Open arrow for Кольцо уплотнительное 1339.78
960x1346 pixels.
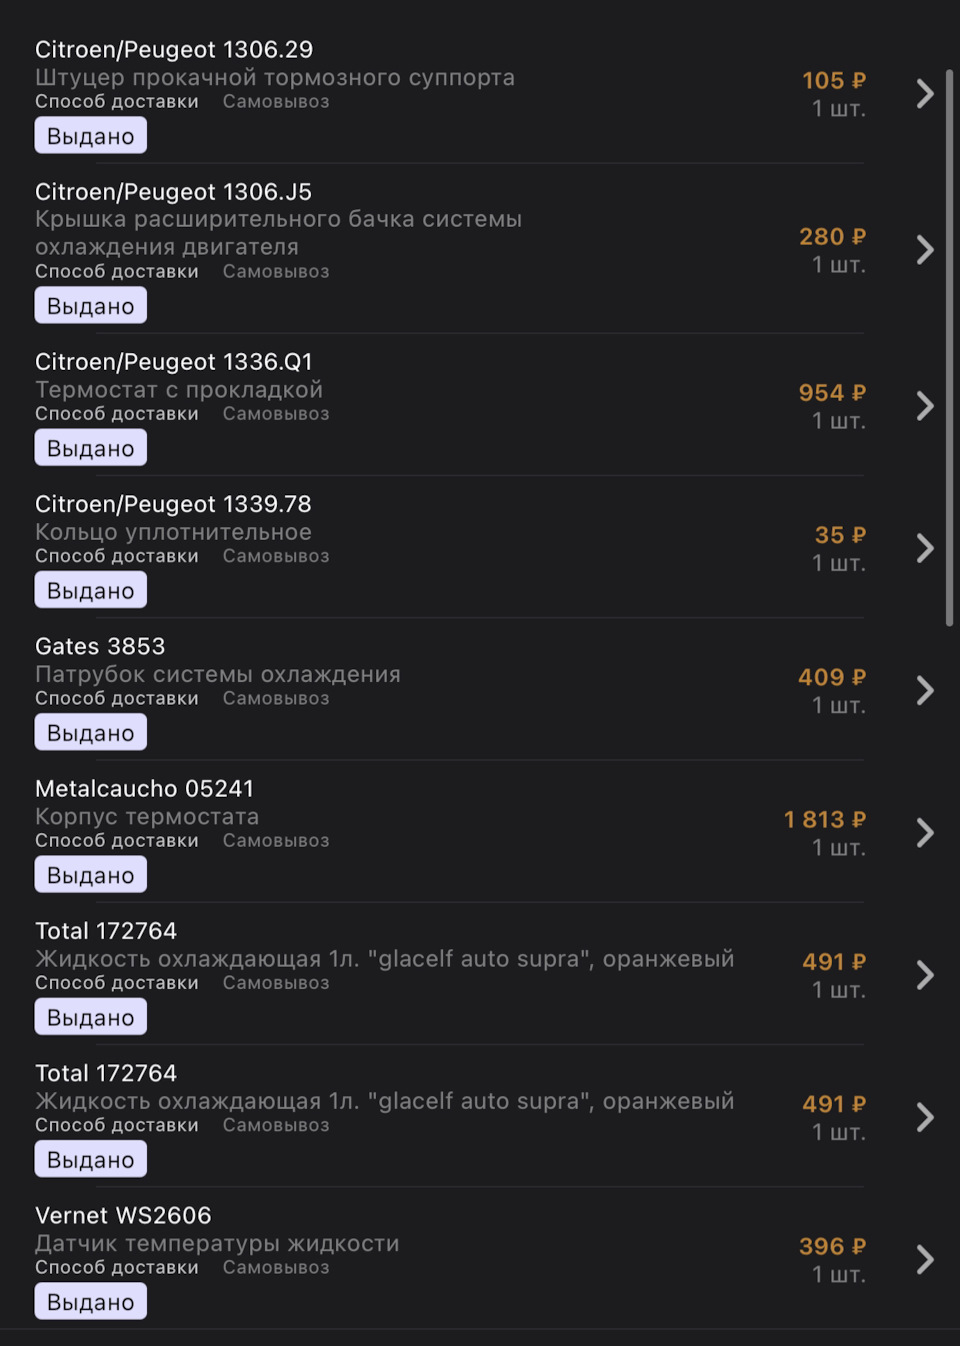tap(925, 548)
